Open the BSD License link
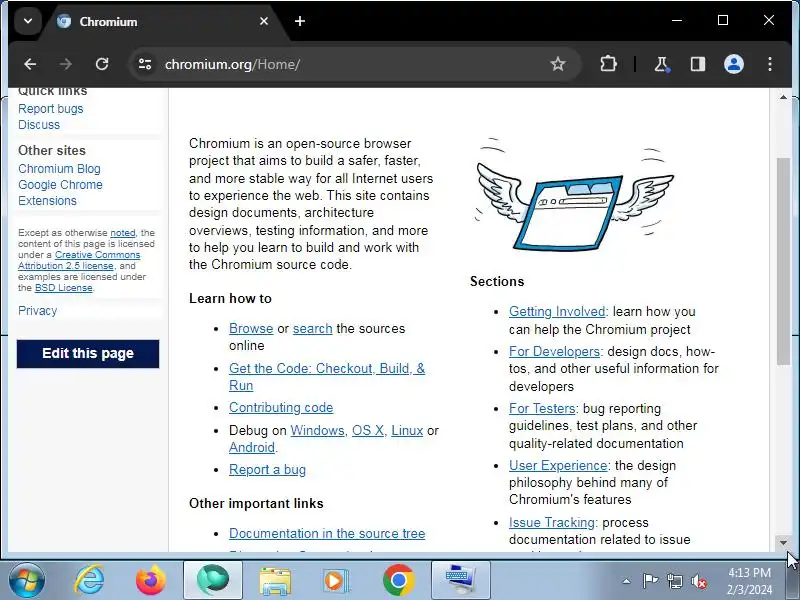Screen dimensions: 800x600 64,288
